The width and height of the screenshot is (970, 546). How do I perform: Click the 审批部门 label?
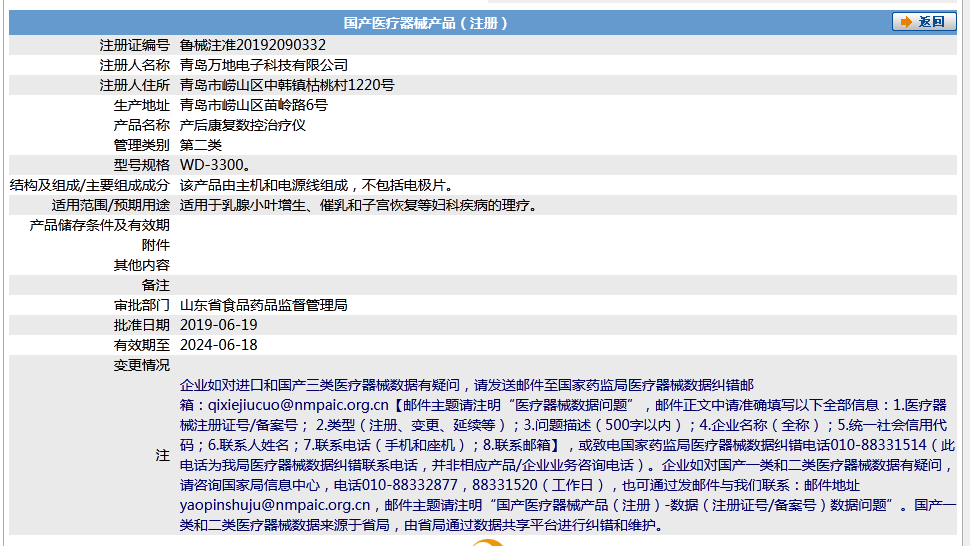(x=141, y=305)
